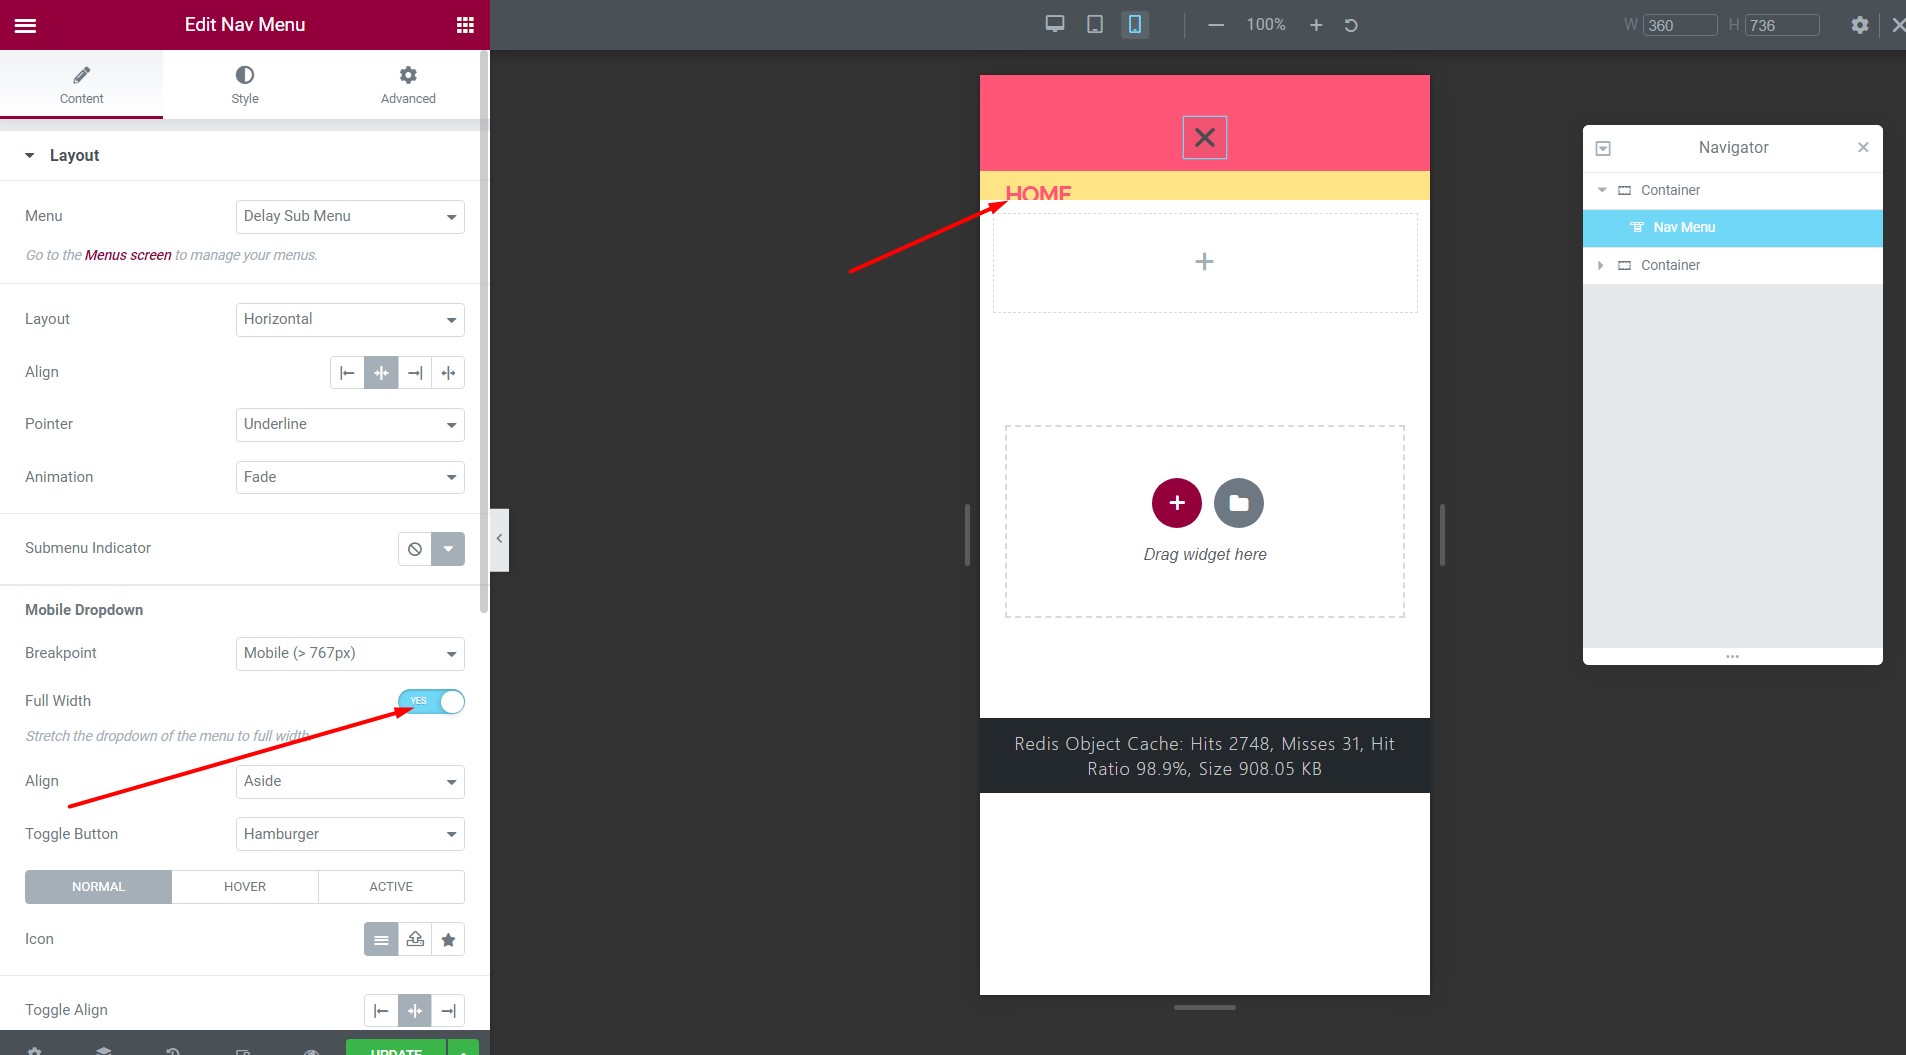This screenshot has height=1055, width=1906.
Task: Open the Elementor hamburger menu
Action: click(26, 24)
